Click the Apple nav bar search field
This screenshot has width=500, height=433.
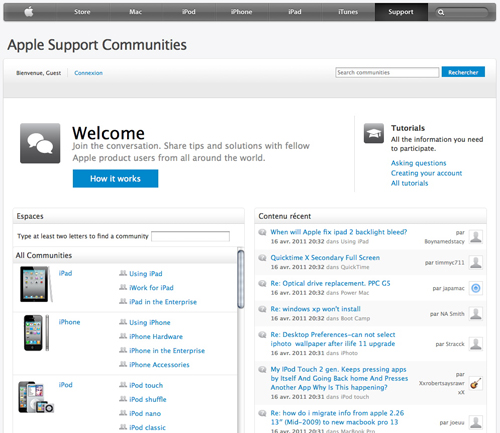(x=463, y=12)
